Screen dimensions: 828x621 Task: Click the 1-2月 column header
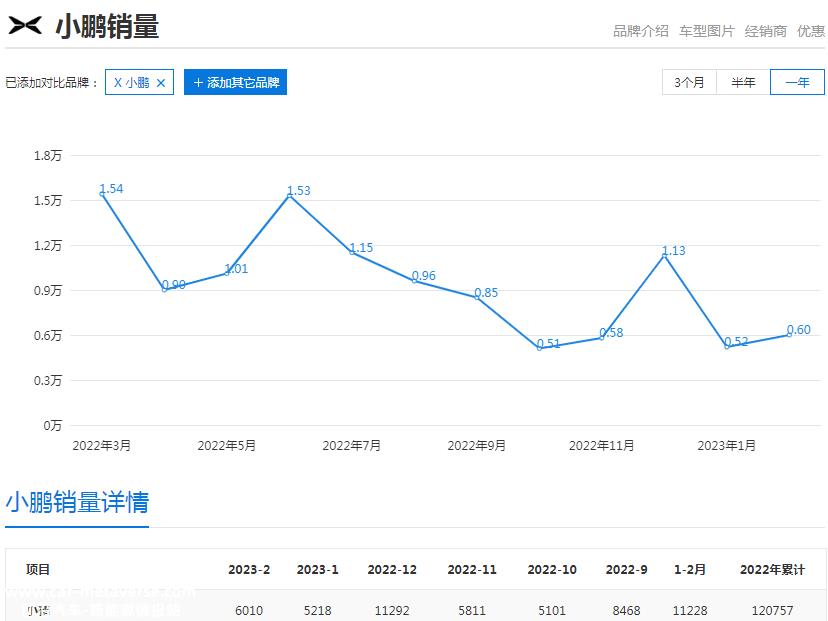click(690, 570)
